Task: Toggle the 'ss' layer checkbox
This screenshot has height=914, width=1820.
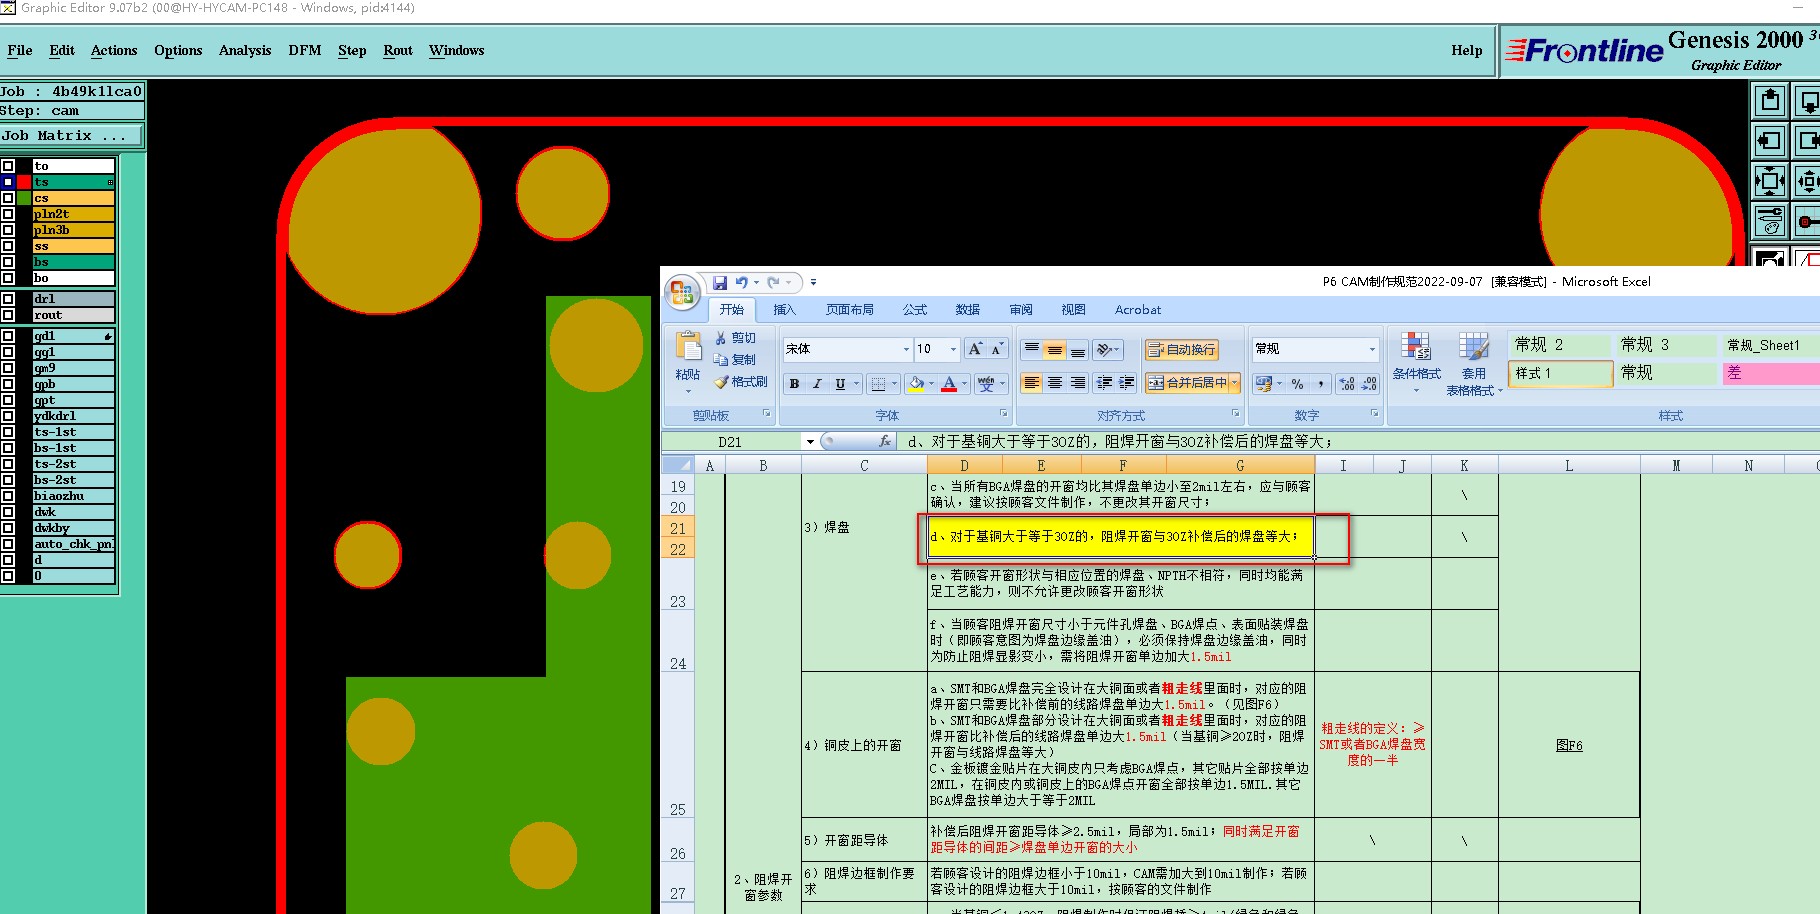Action: coord(8,246)
